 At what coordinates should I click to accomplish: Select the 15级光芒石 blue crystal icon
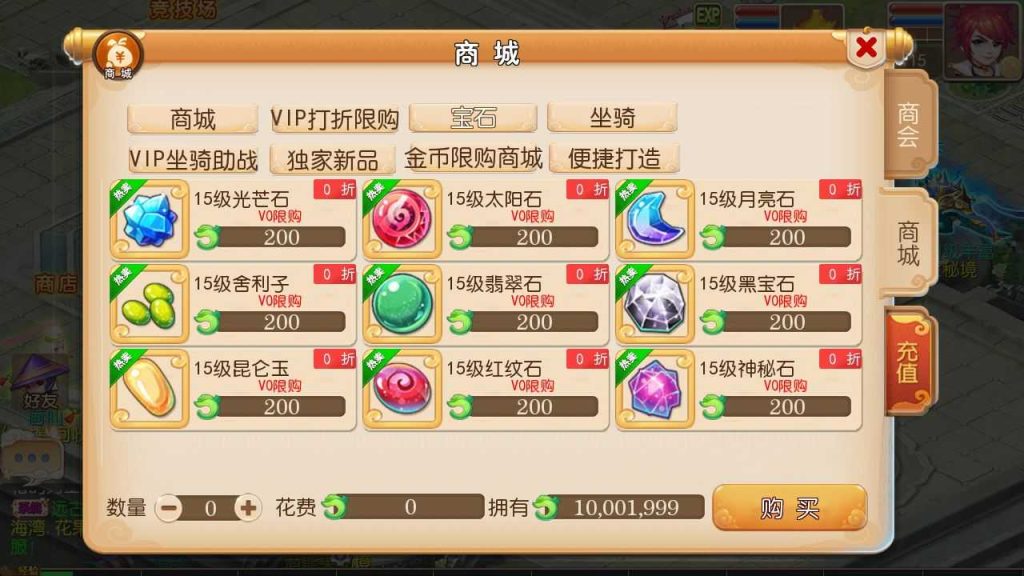(150, 219)
